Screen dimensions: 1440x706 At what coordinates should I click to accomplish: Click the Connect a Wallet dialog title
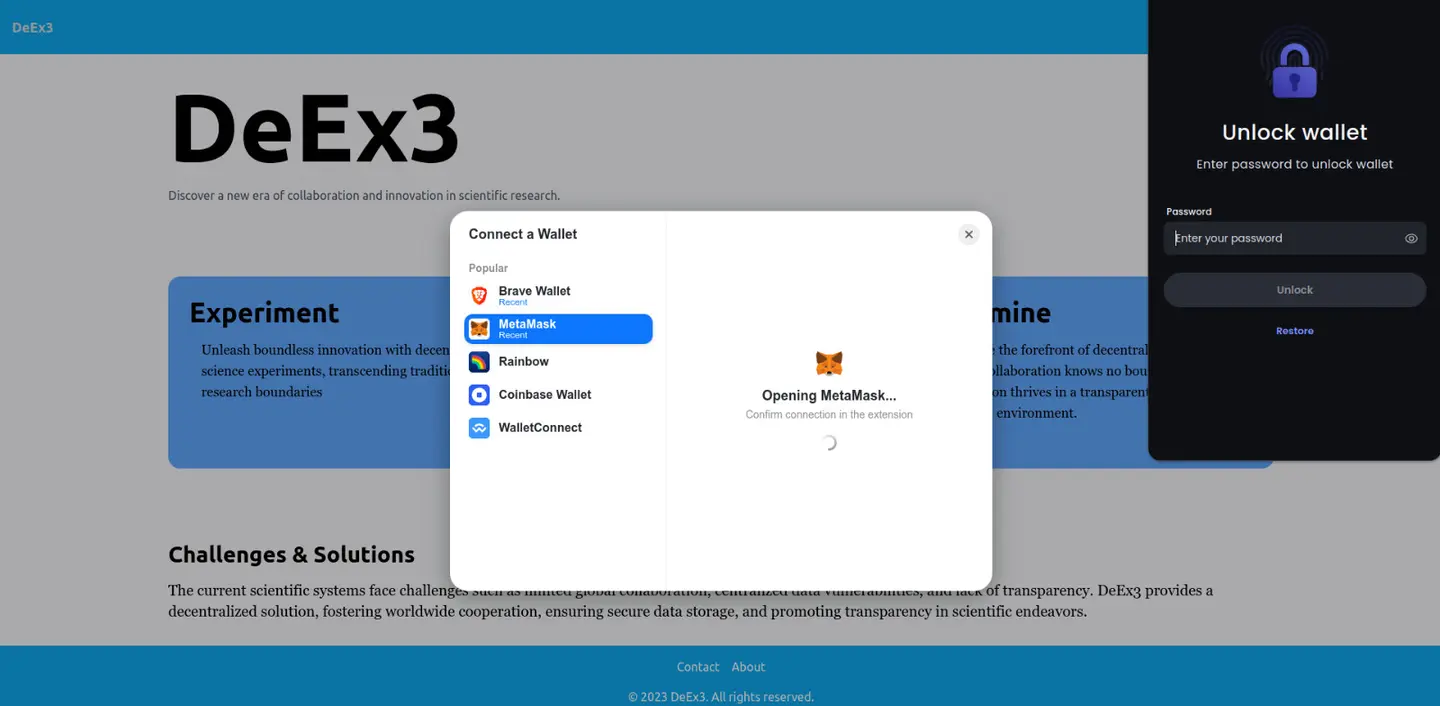click(523, 234)
